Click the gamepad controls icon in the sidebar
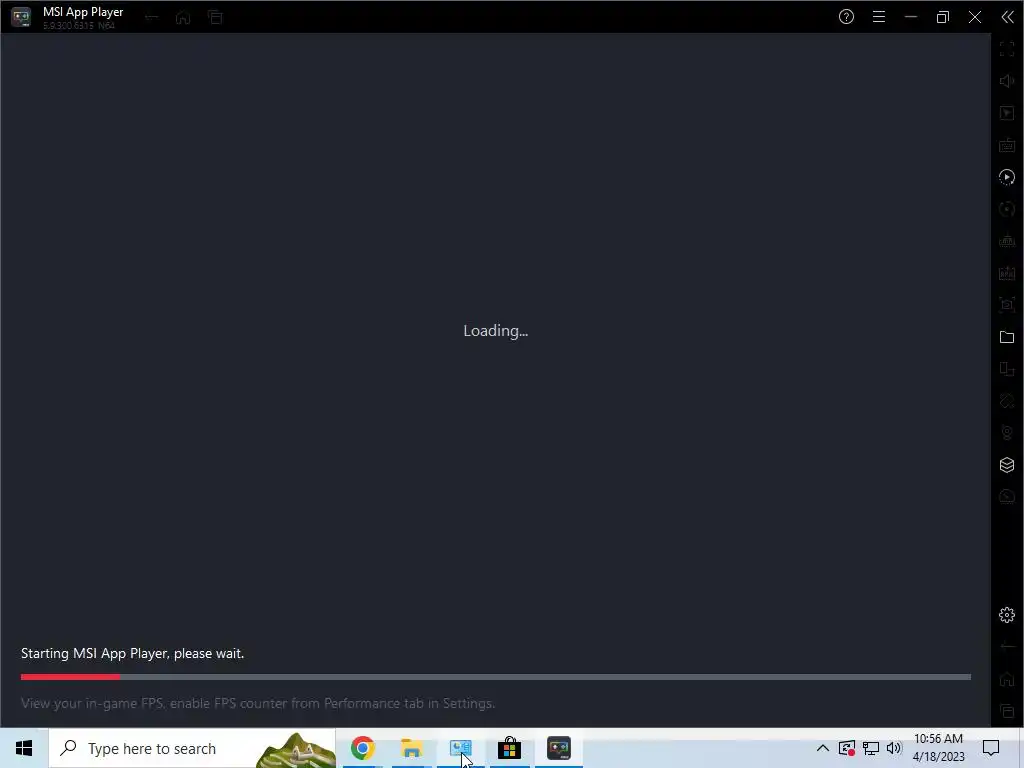1024x768 pixels. click(1006, 241)
